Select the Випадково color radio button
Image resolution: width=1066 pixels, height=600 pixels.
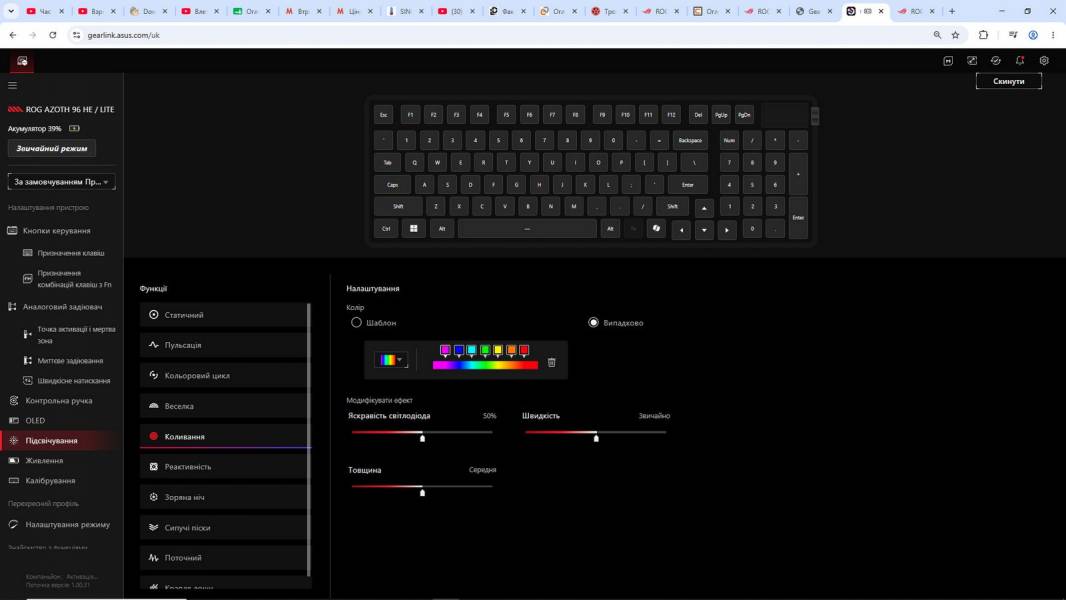(594, 322)
